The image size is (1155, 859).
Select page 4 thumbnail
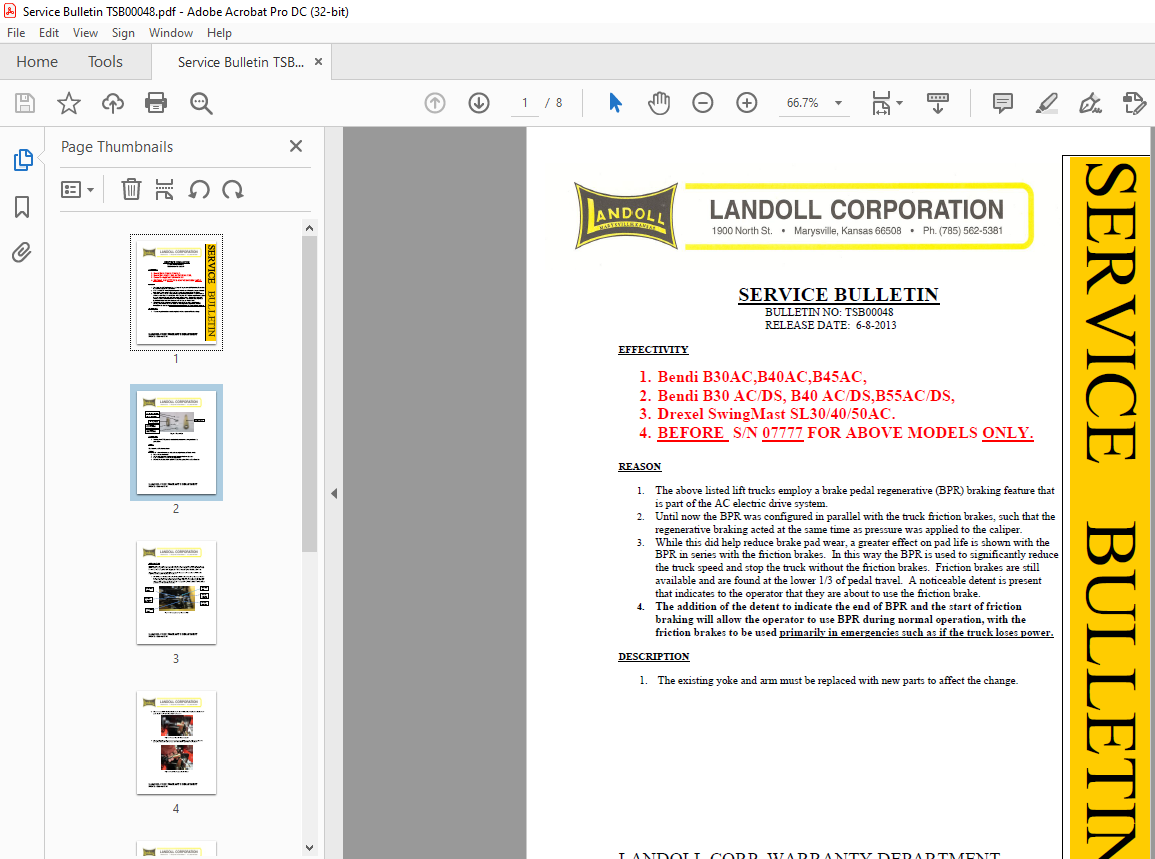[176, 743]
